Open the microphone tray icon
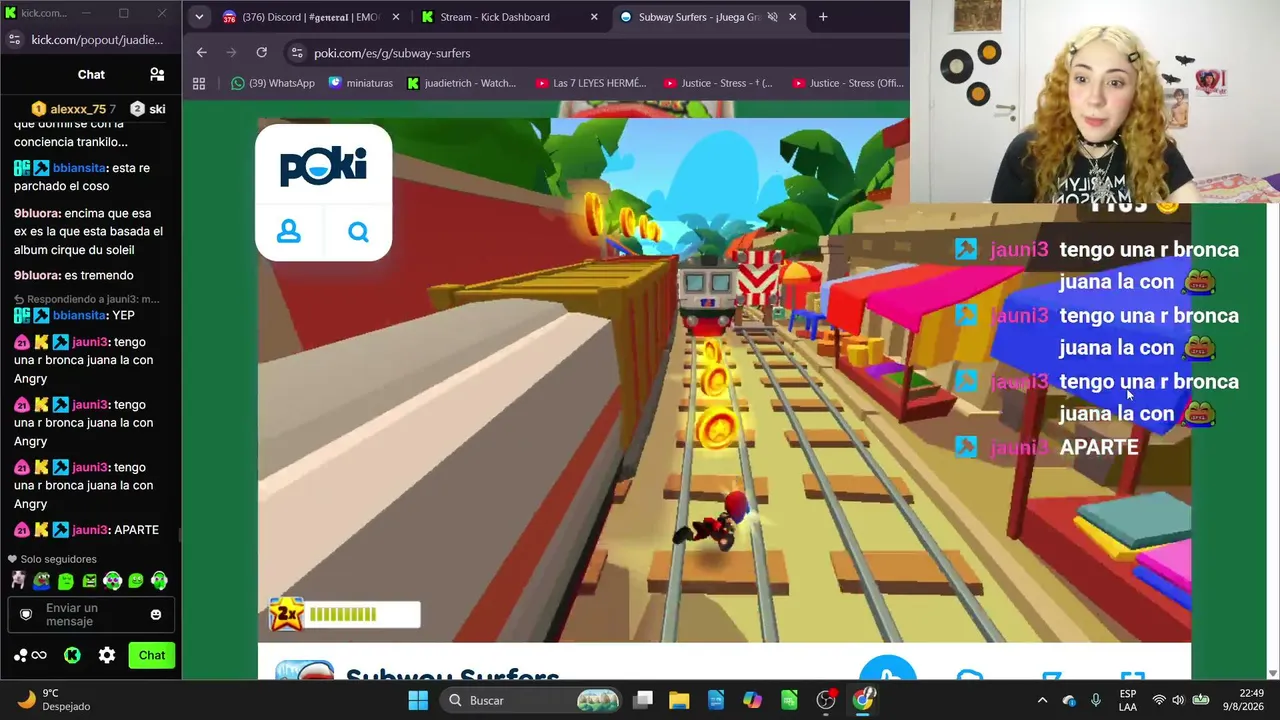 [x=1096, y=700]
